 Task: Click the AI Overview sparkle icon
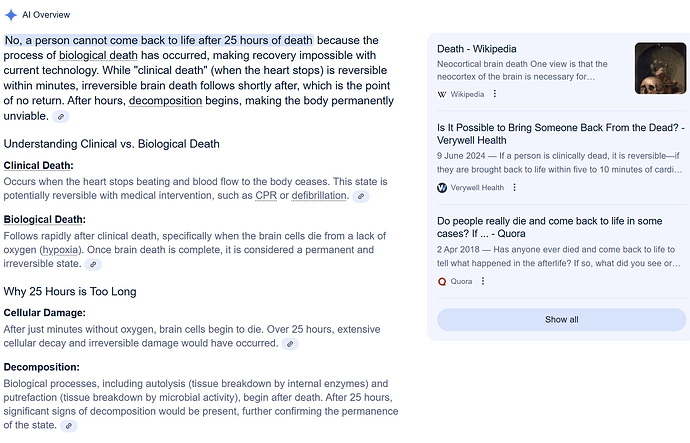[x=11, y=15]
